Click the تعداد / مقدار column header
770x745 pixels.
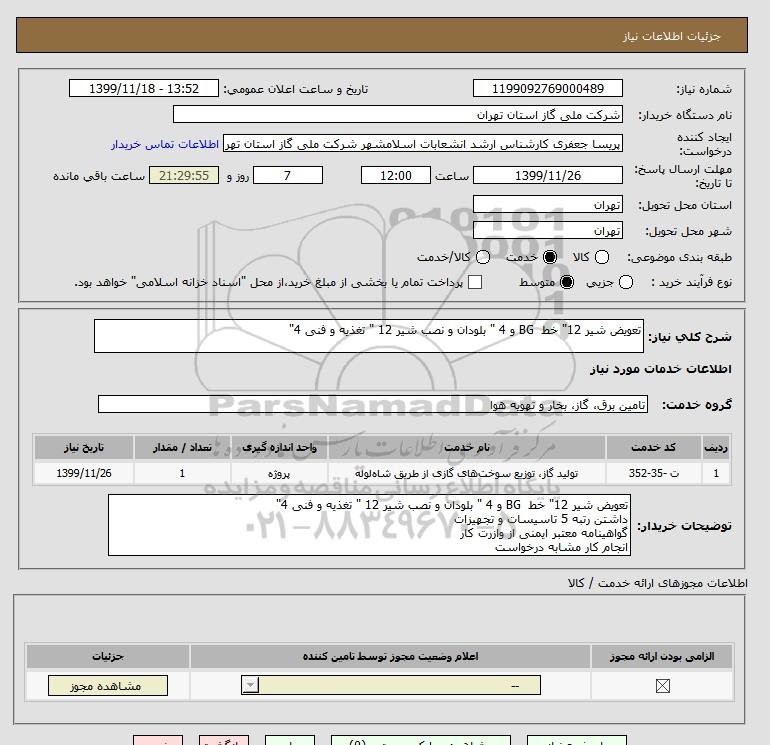pos(182,447)
